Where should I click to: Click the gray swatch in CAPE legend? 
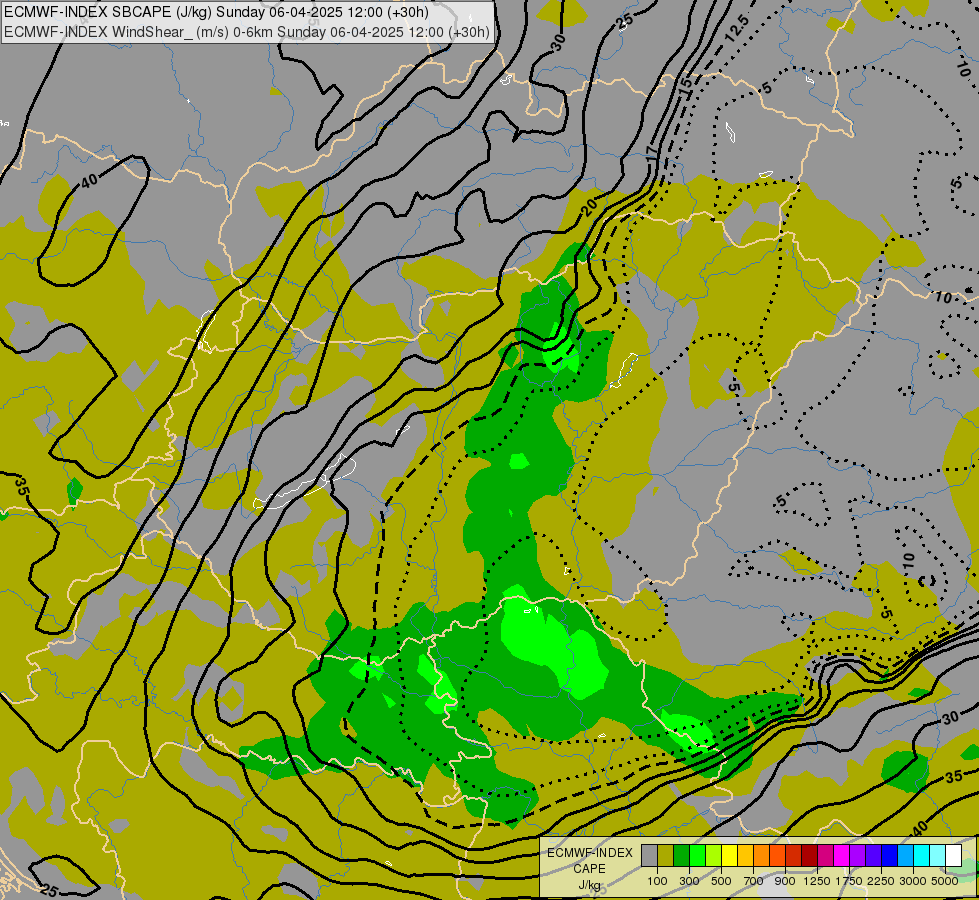click(x=649, y=855)
